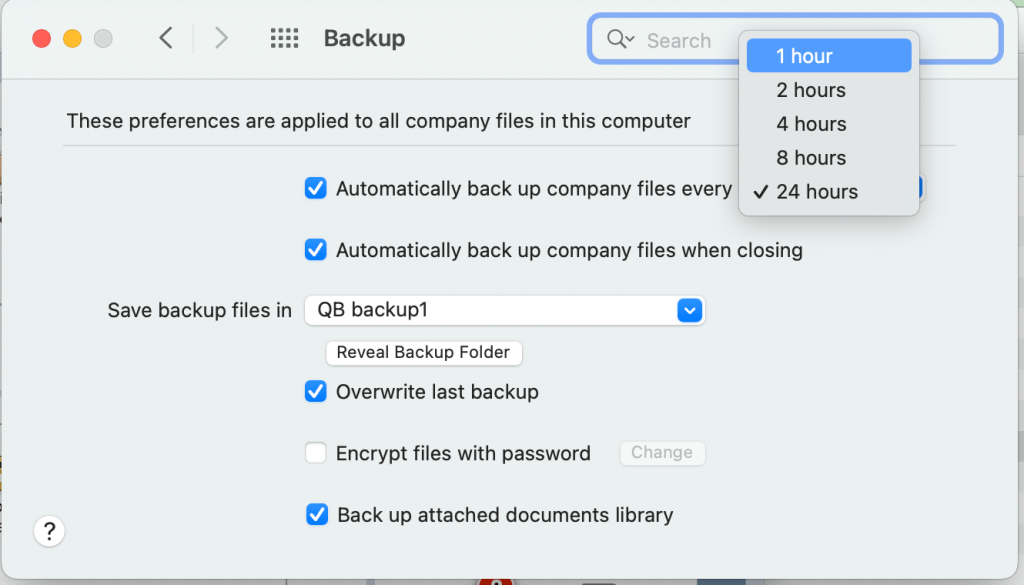Toggle Back up attached documents library

tap(317, 514)
